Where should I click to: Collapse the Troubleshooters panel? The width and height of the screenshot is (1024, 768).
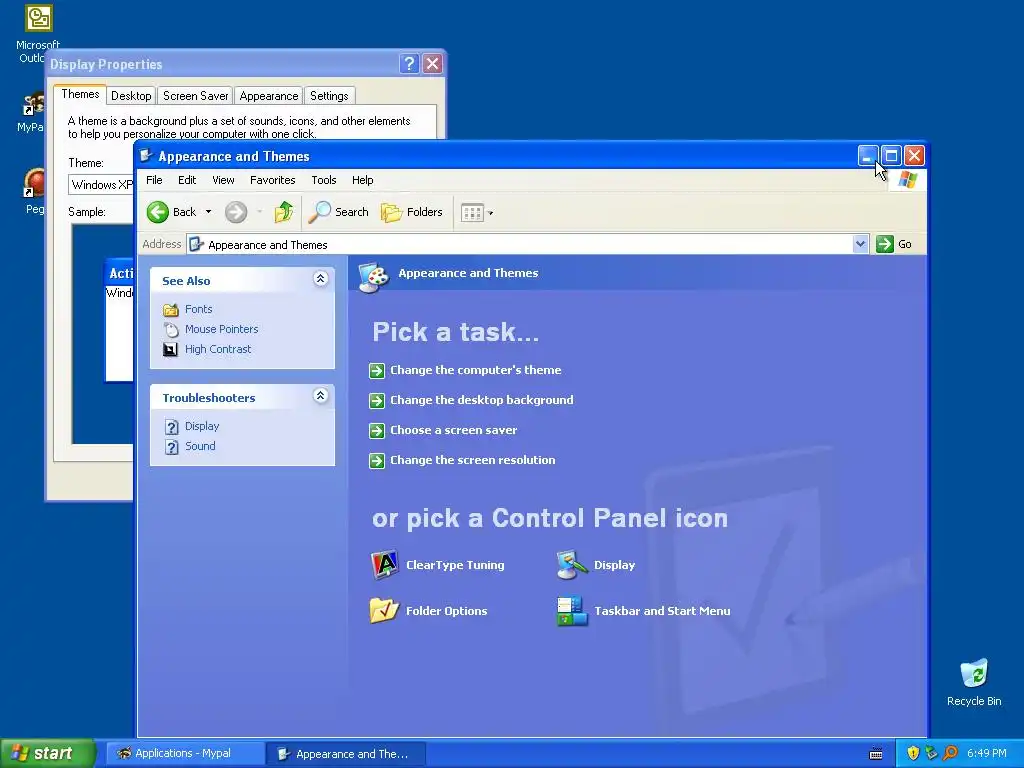click(320, 396)
